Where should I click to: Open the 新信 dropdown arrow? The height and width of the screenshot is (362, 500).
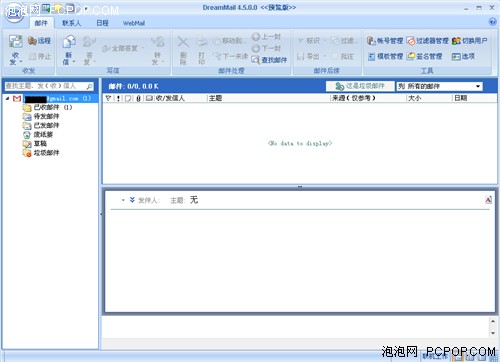(x=74, y=62)
